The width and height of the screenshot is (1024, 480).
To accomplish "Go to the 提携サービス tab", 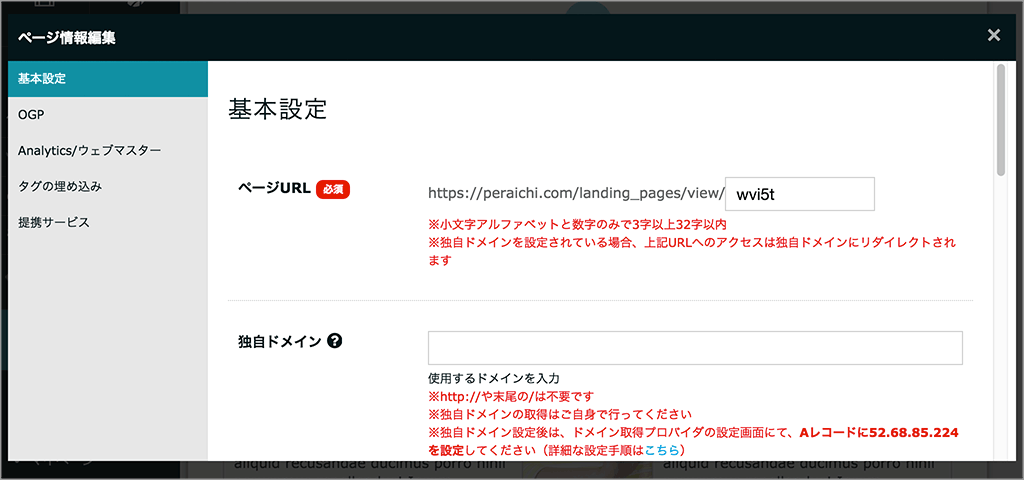I will tap(108, 223).
